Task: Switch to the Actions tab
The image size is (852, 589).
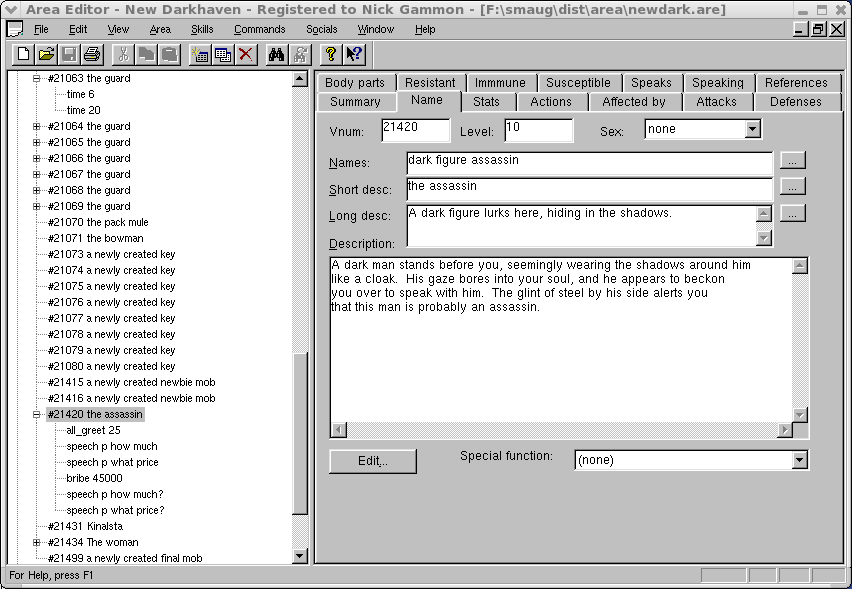Action: point(551,102)
